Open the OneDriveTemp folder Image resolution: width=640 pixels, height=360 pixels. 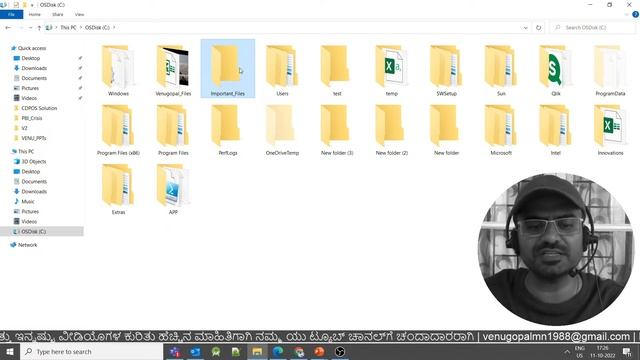coord(282,129)
